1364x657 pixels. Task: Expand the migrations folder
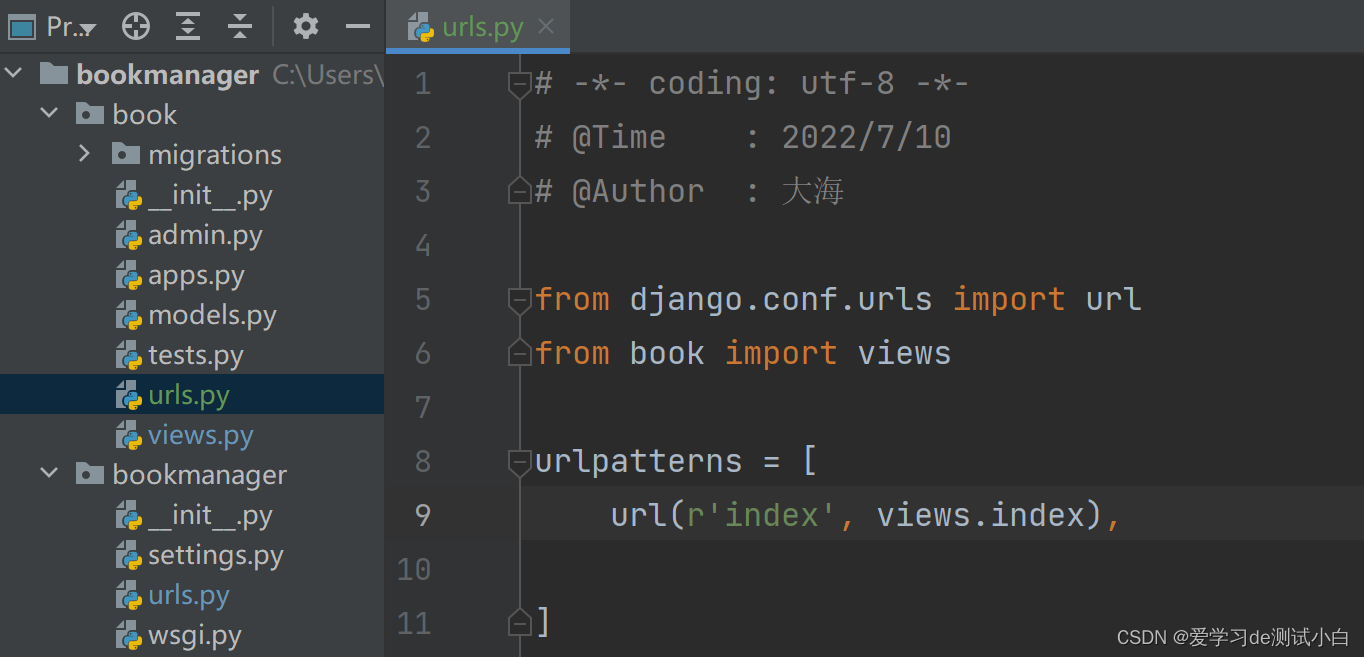coord(85,155)
